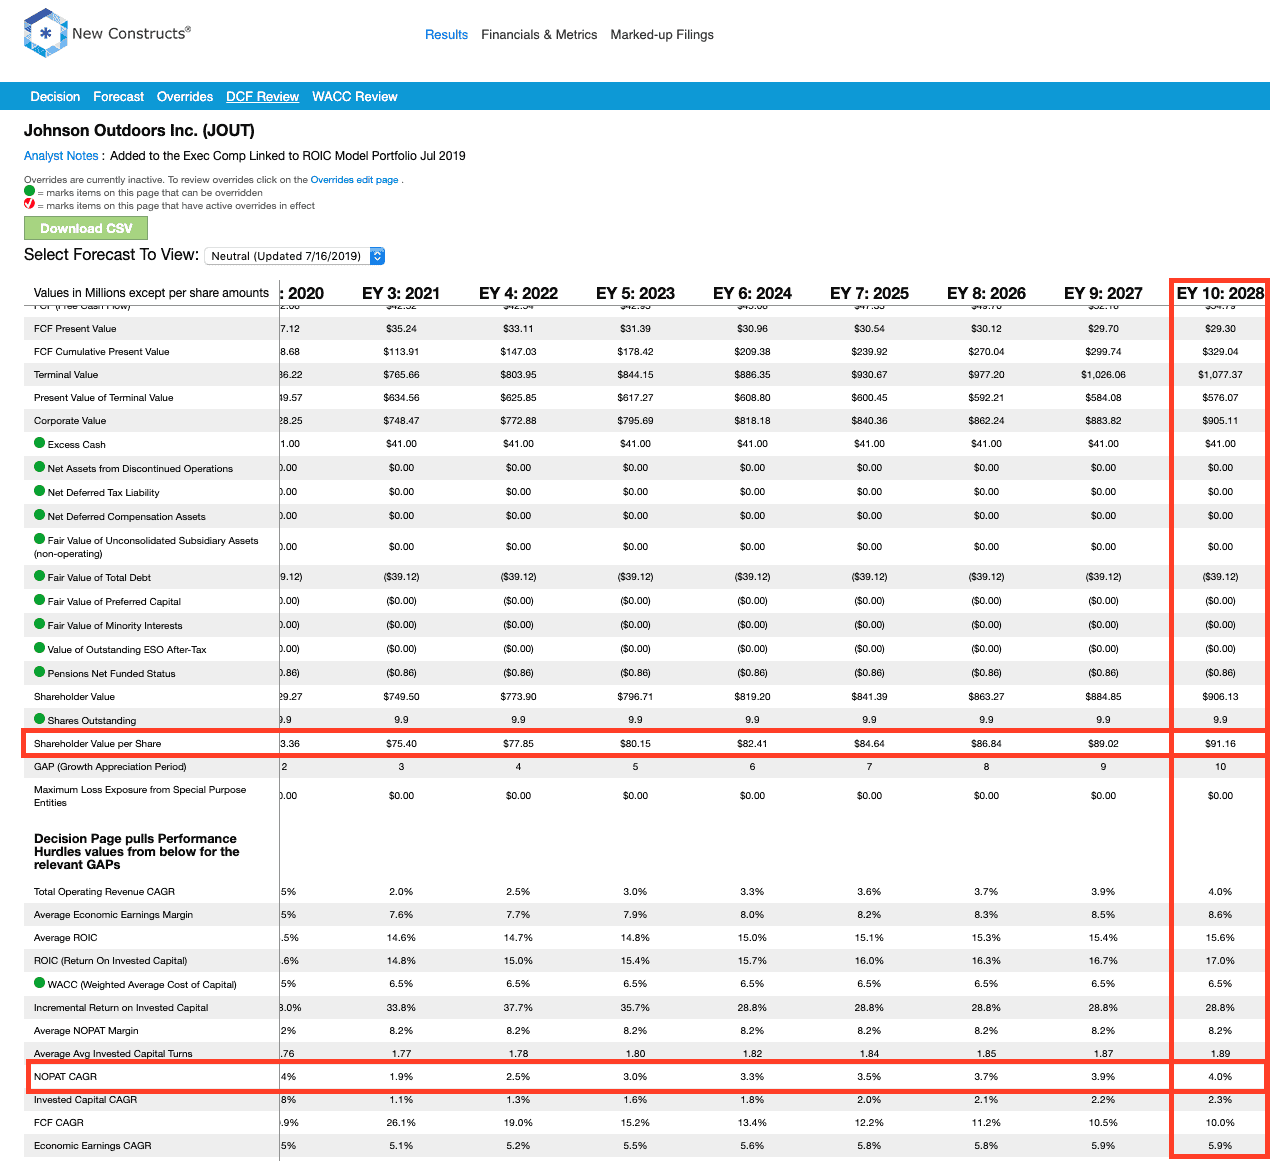Click the New Constructs logo
The height and width of the screenshot is (1161, 1270).
(107, 33)
